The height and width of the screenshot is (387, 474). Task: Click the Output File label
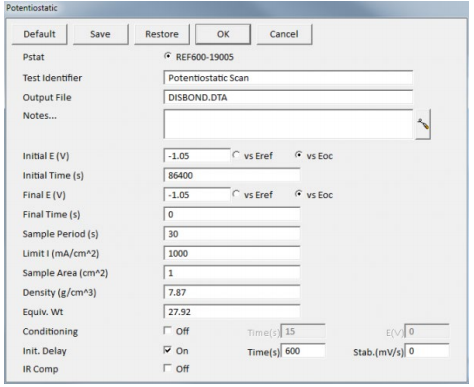[x=47, y=97]
